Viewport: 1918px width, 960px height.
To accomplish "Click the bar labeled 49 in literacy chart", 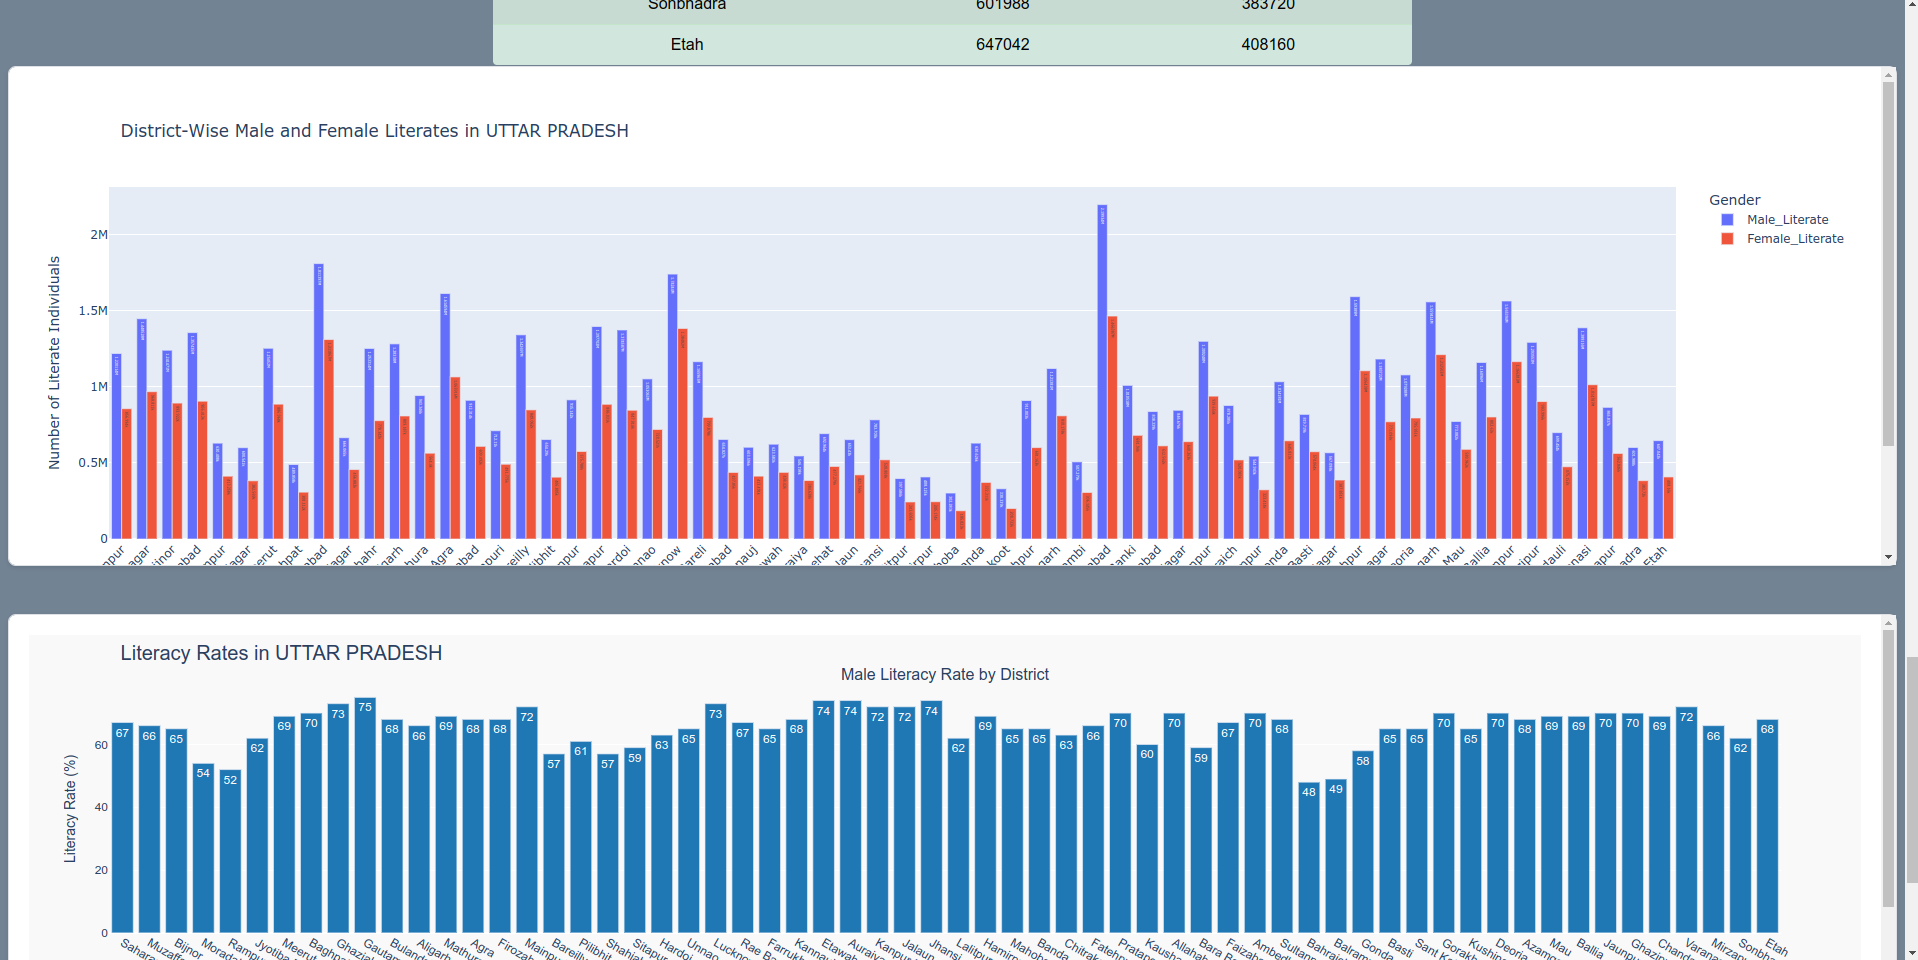I will coord(1336,856).
